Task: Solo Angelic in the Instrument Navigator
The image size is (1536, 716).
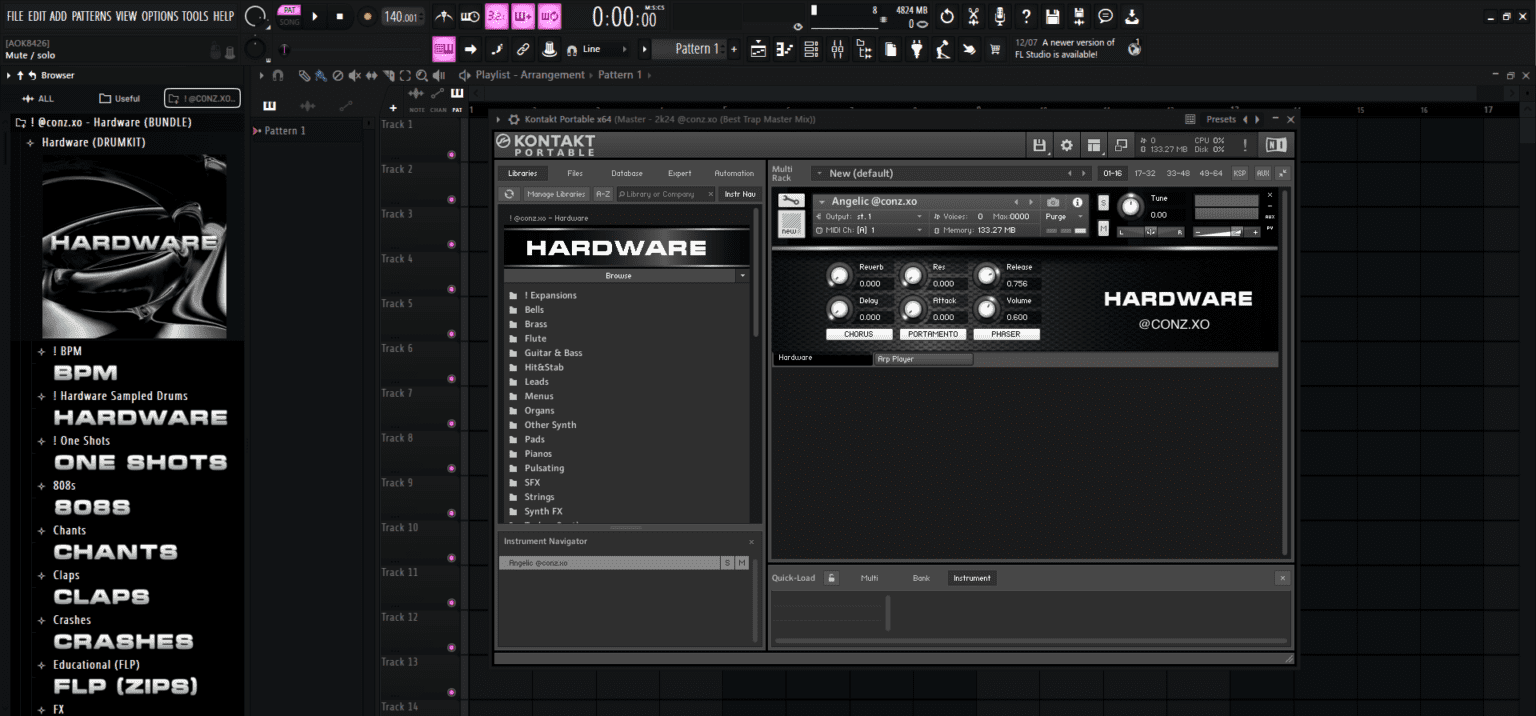Action: [x=727, y=562]
